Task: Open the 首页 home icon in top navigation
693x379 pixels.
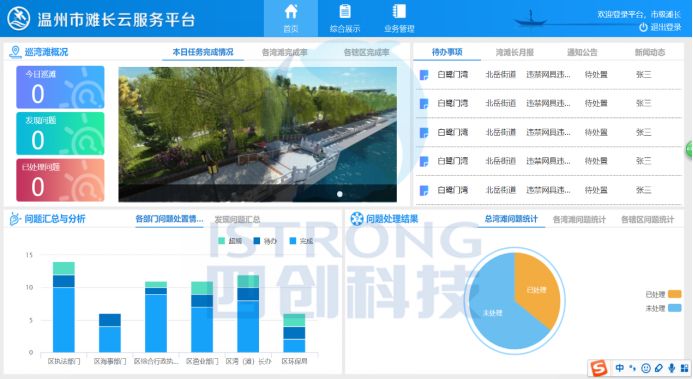Action: click(291, 11)
